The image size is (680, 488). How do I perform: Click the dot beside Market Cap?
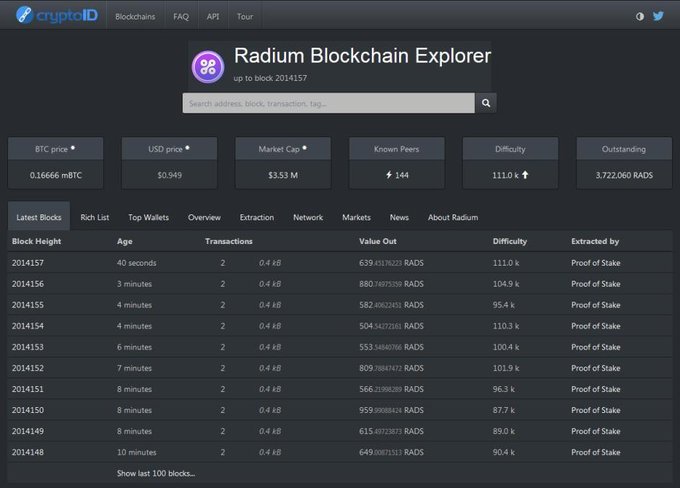tap(304, 148)
